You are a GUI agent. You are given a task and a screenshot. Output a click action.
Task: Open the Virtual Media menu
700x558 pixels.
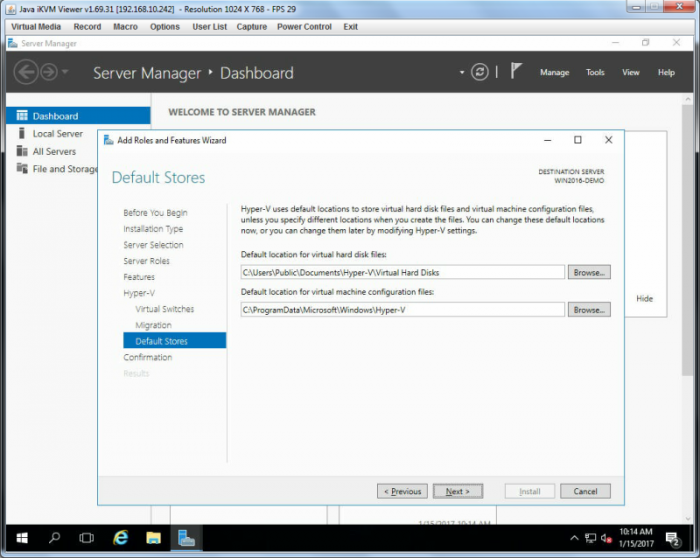[36, 27]
